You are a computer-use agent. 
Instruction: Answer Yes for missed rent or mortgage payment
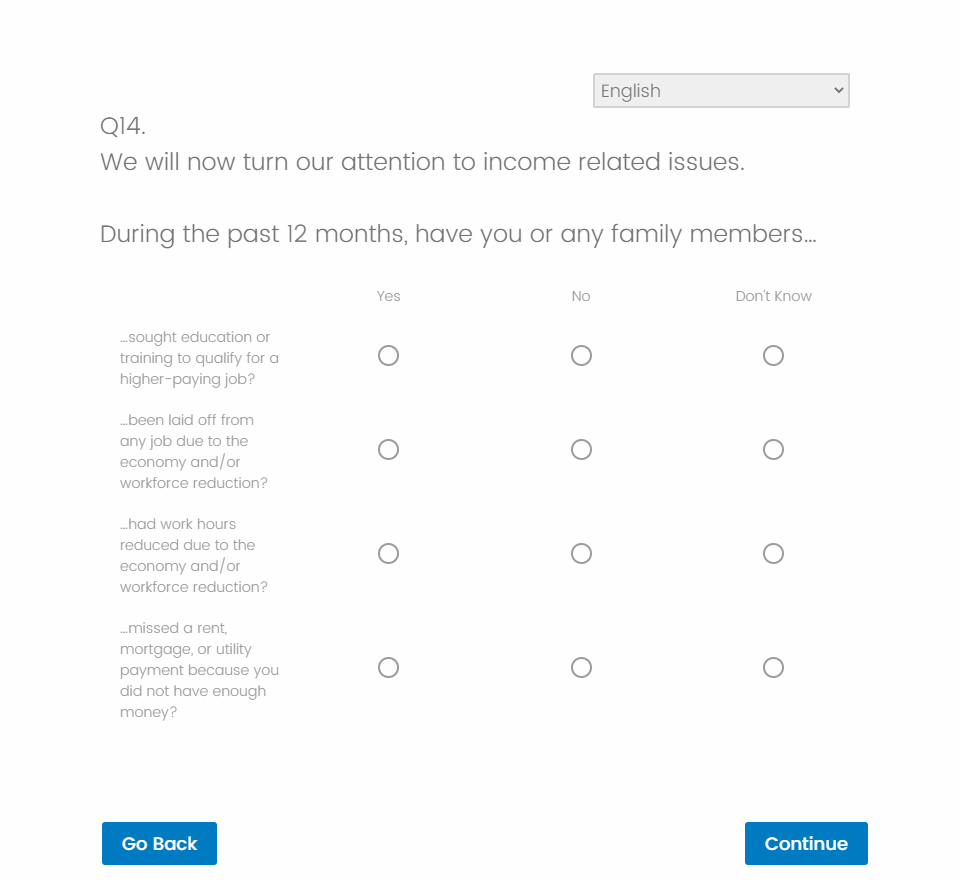pos(389,668)
